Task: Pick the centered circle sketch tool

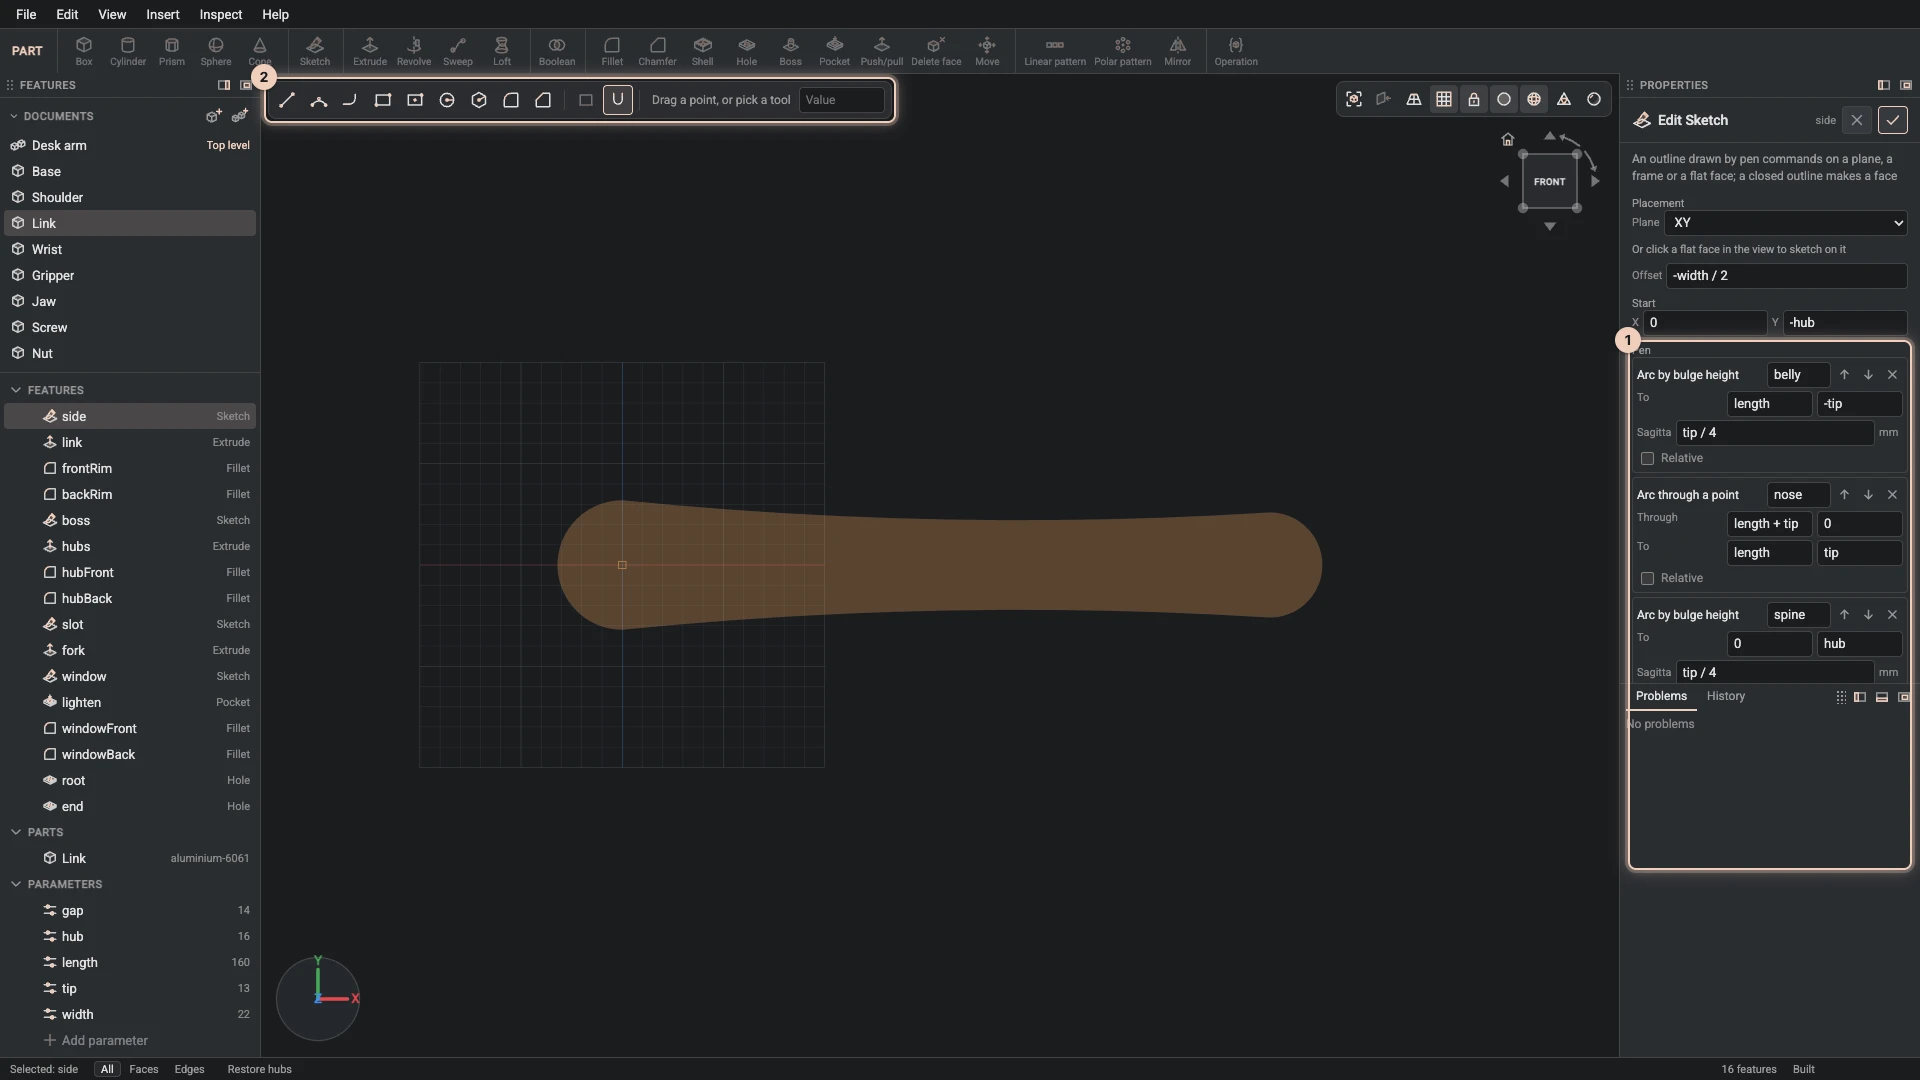Action: coord(447,100)
